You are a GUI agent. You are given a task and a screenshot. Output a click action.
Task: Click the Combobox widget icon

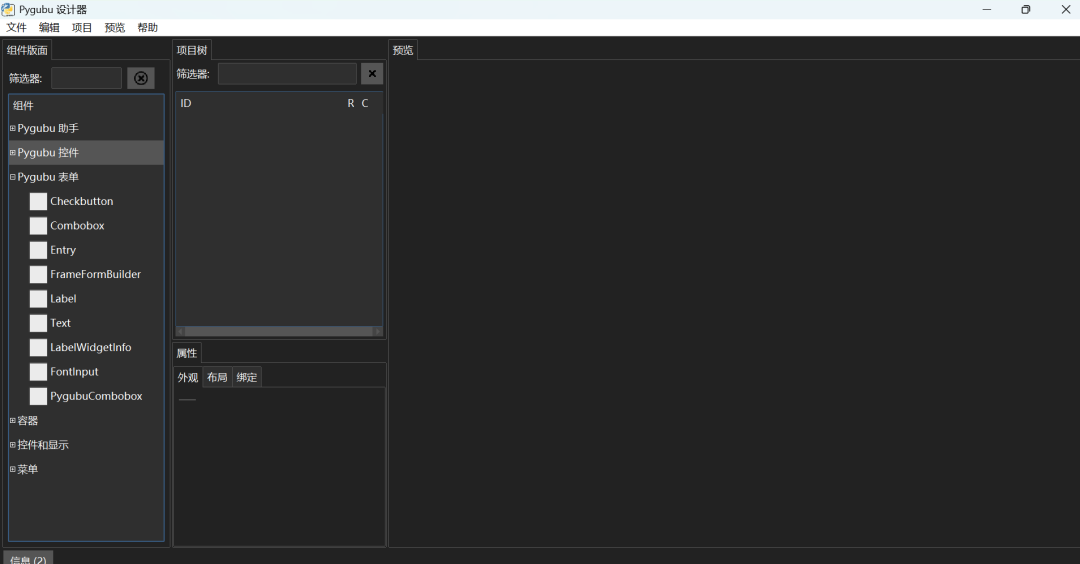[39, 226]
